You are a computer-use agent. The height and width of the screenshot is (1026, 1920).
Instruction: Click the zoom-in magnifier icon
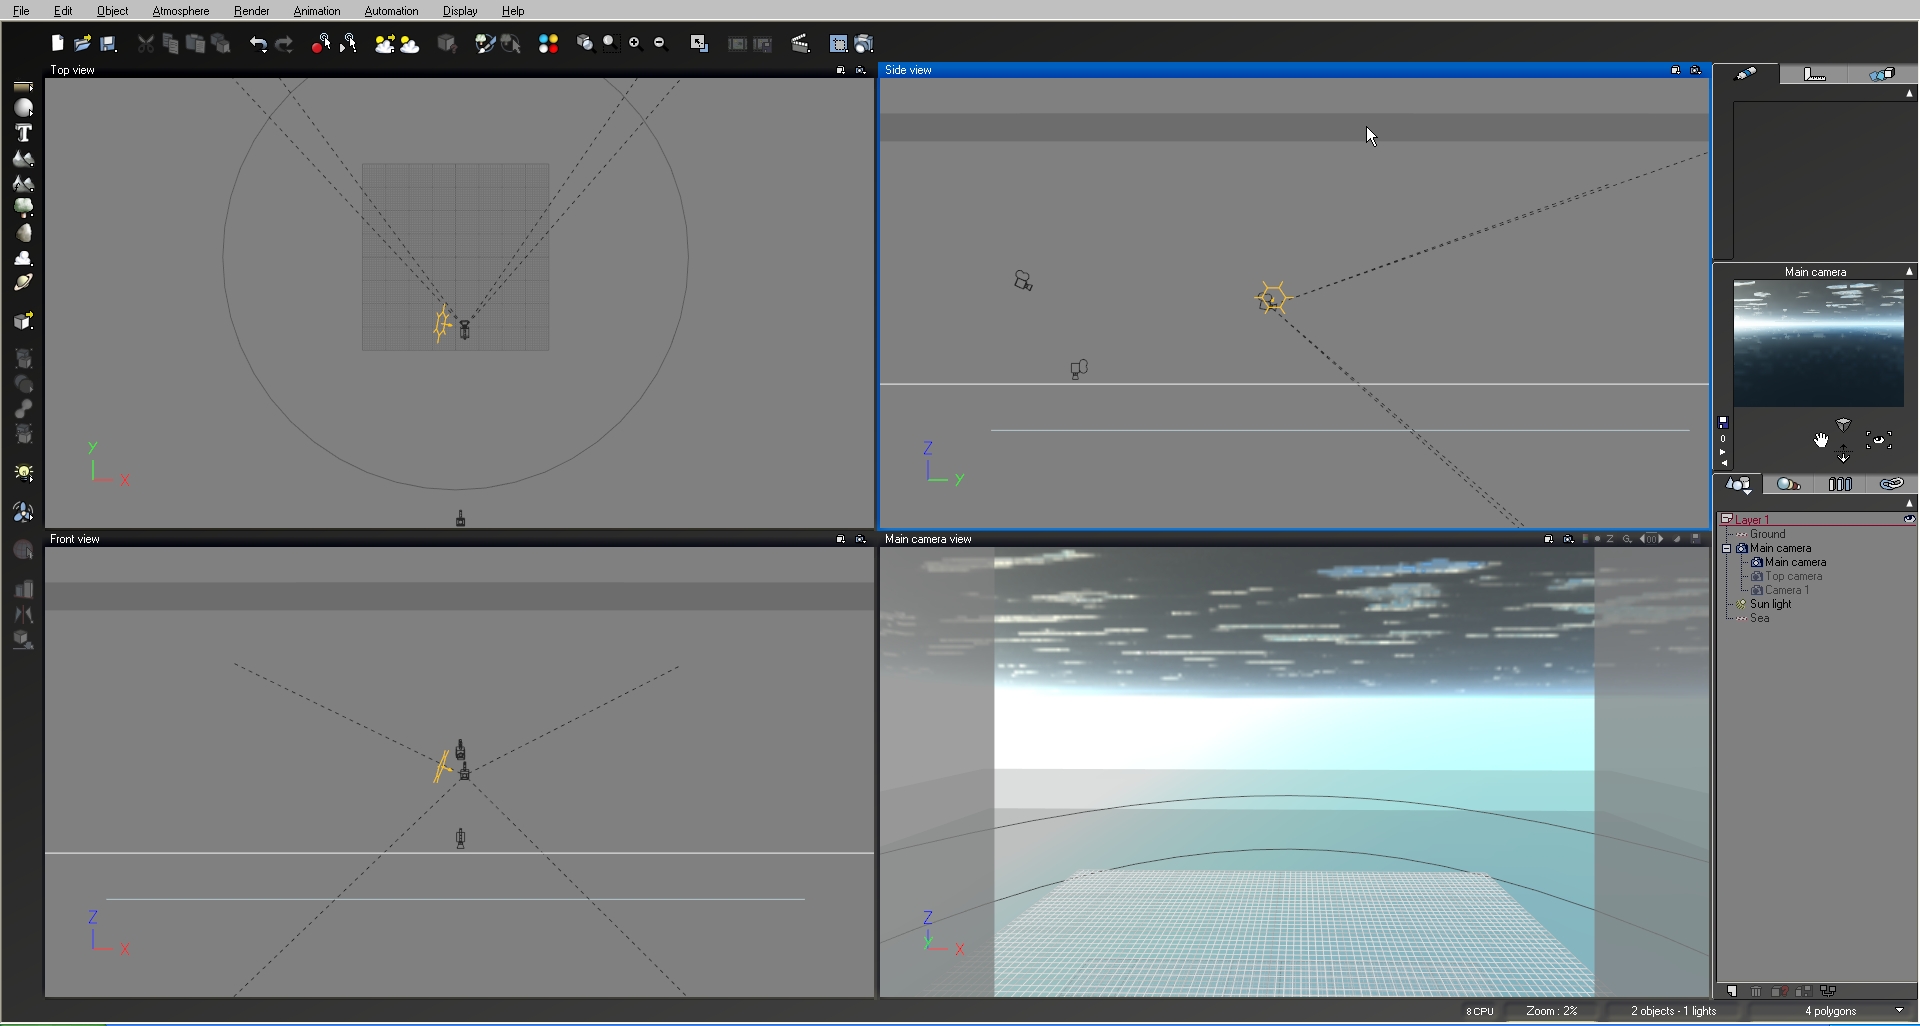tap(634, 43)
